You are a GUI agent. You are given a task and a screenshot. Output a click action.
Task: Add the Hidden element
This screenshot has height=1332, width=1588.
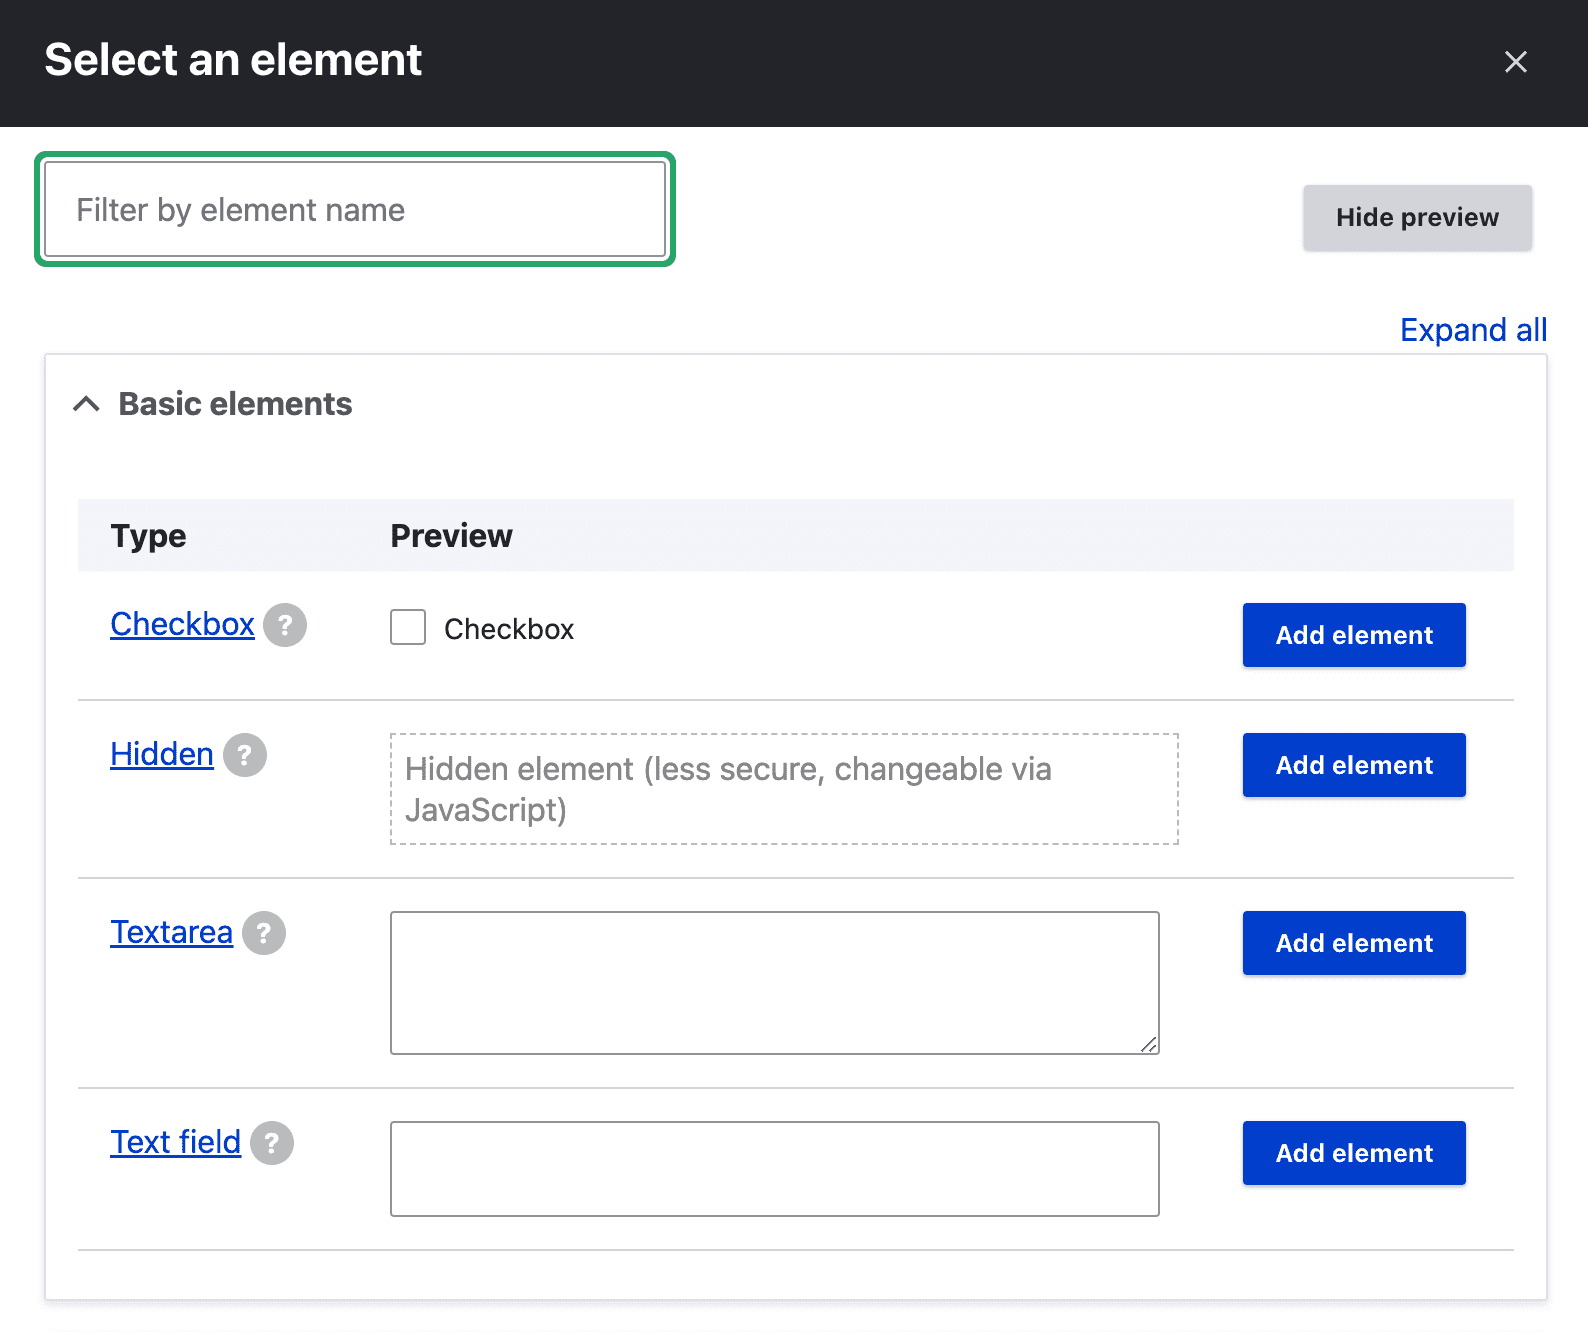click(1354, 765)
